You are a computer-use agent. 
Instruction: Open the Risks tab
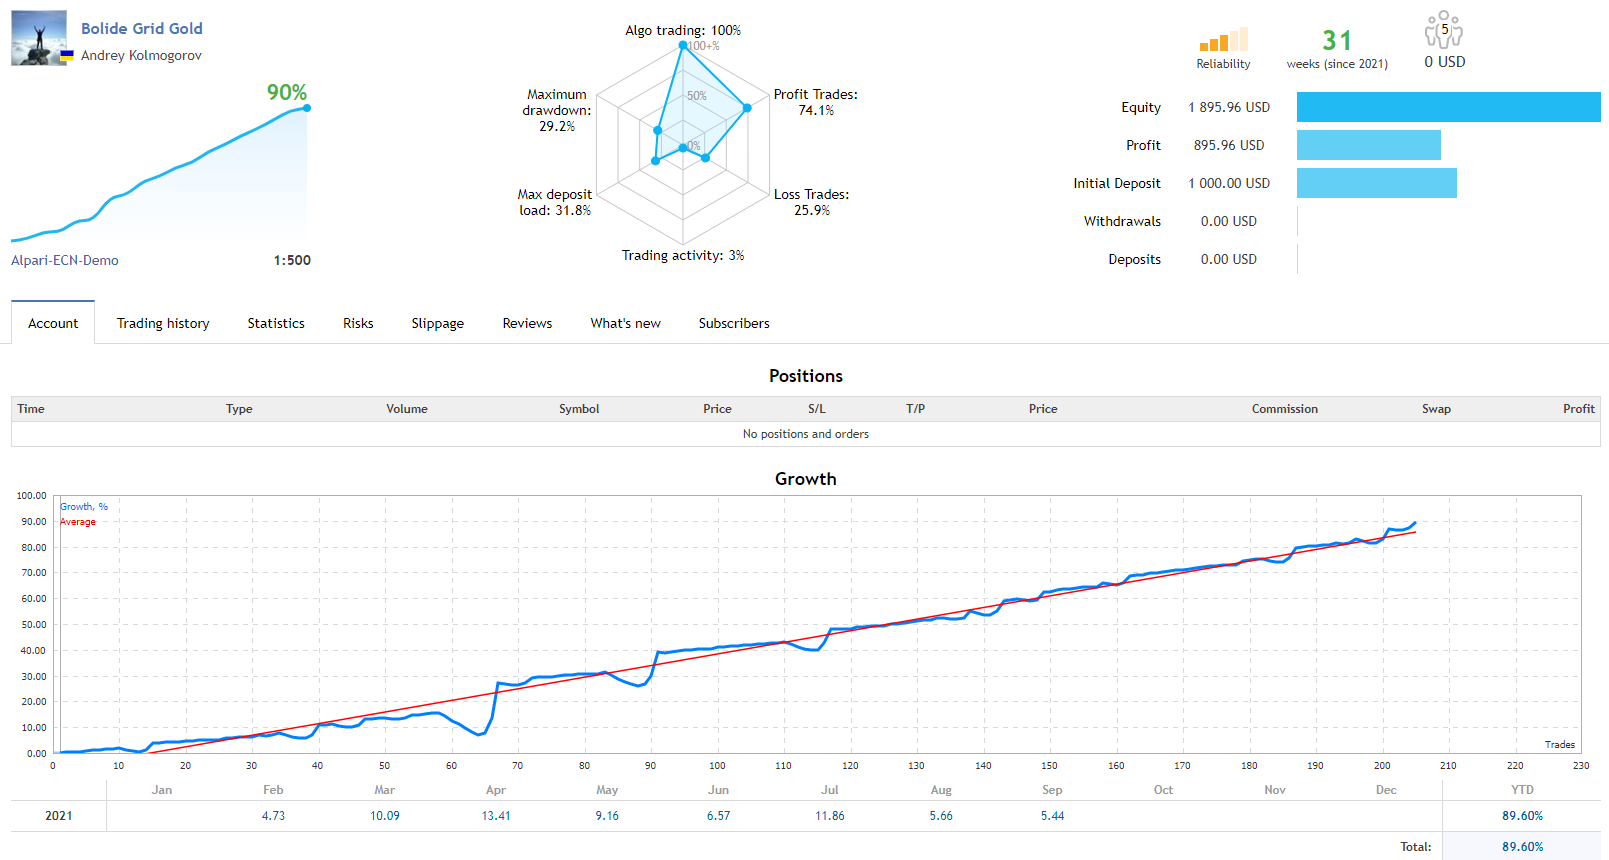coord(358,323)
